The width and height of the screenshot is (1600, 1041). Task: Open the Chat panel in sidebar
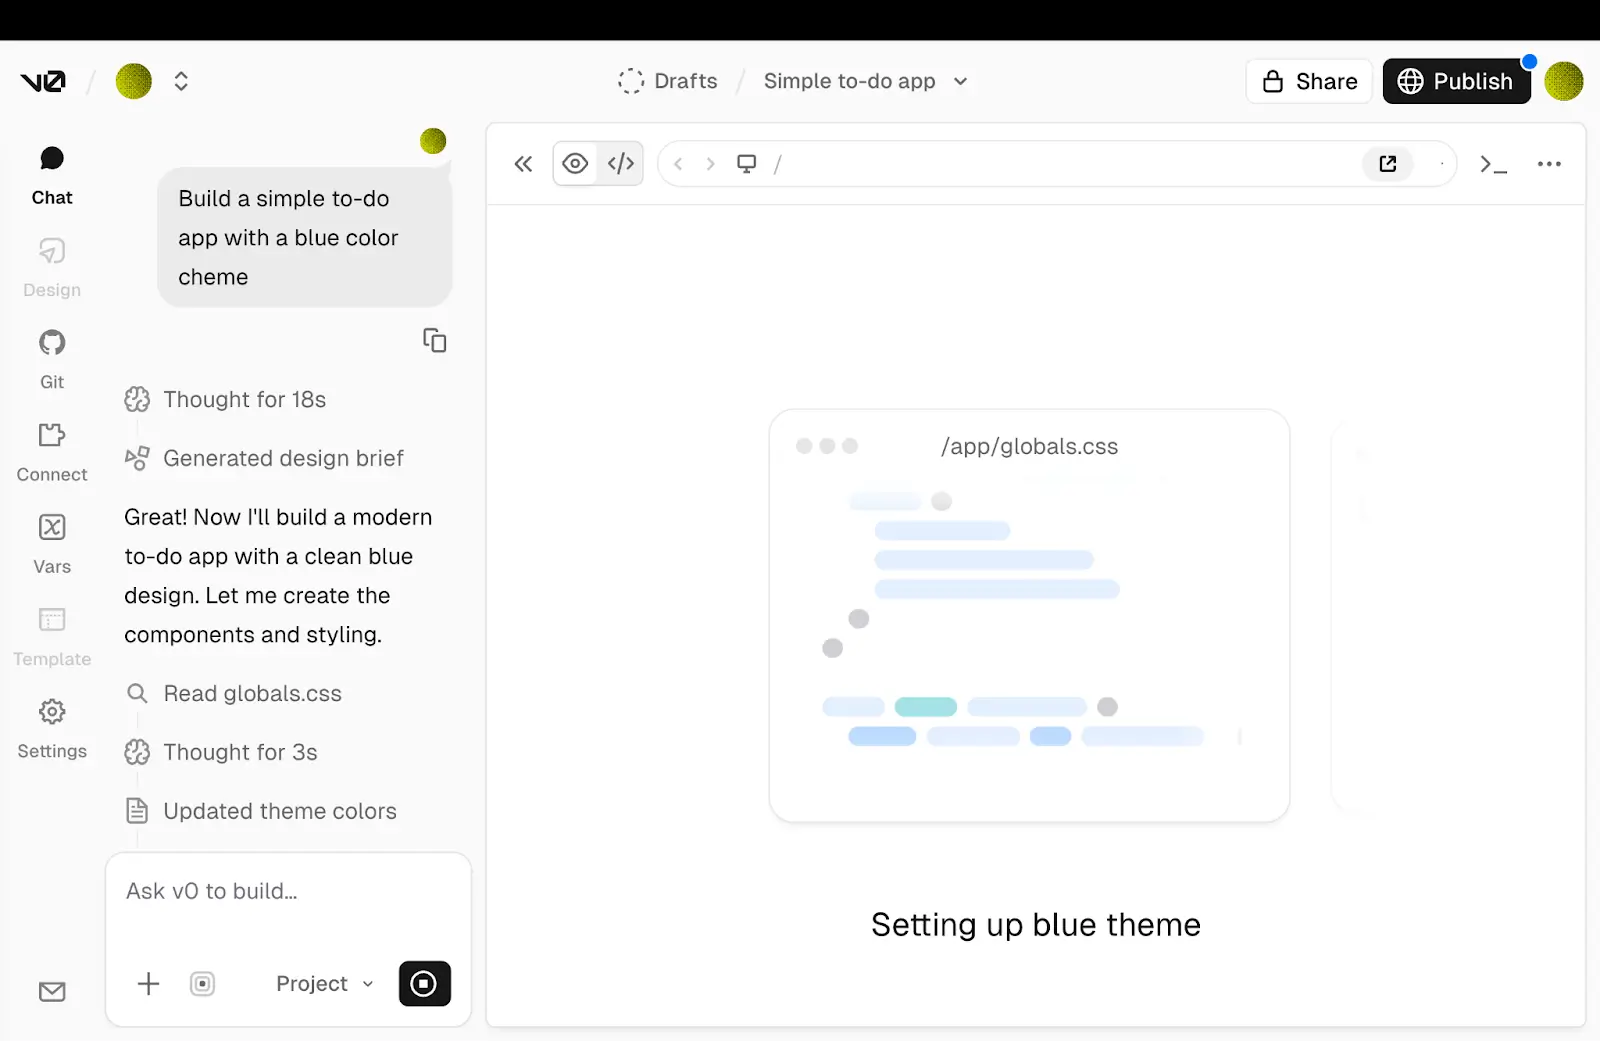(51, 170)
